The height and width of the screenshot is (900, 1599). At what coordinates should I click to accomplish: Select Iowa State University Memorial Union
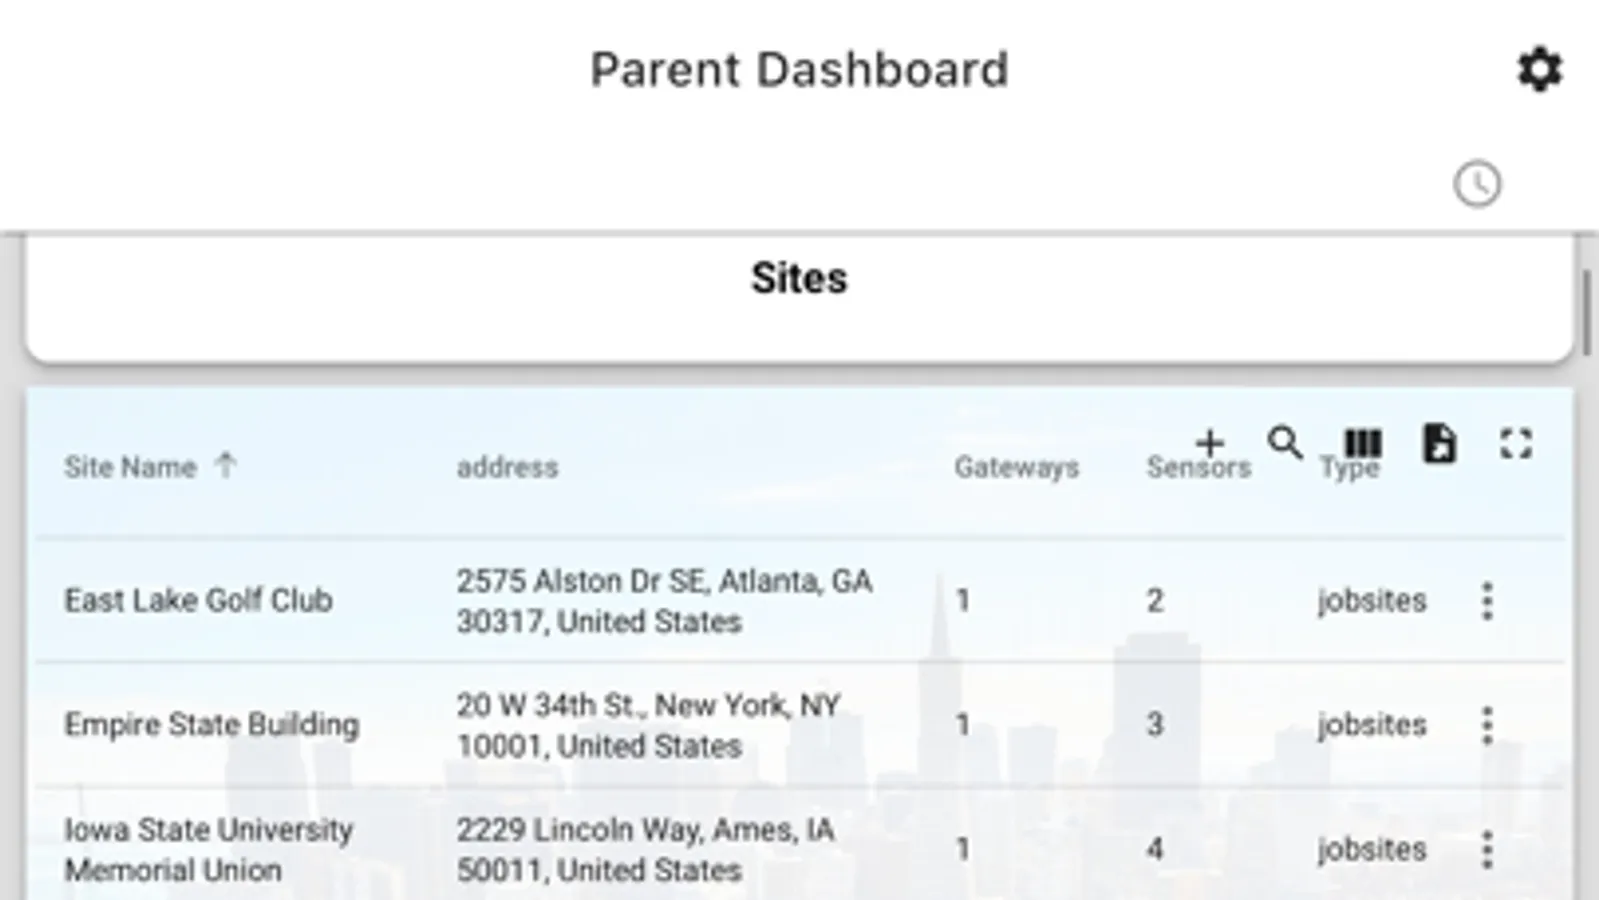pos(208,849)
